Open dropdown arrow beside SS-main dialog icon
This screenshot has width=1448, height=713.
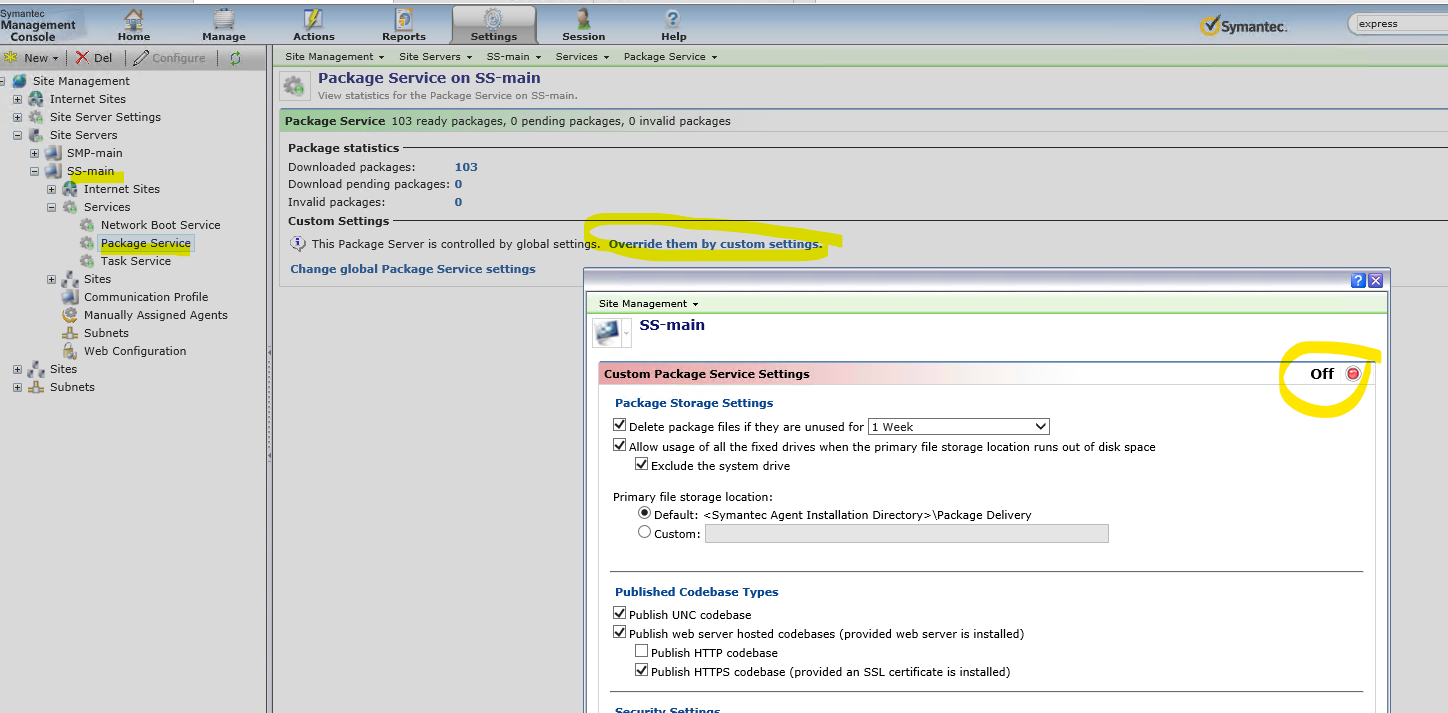pos(627,332)
